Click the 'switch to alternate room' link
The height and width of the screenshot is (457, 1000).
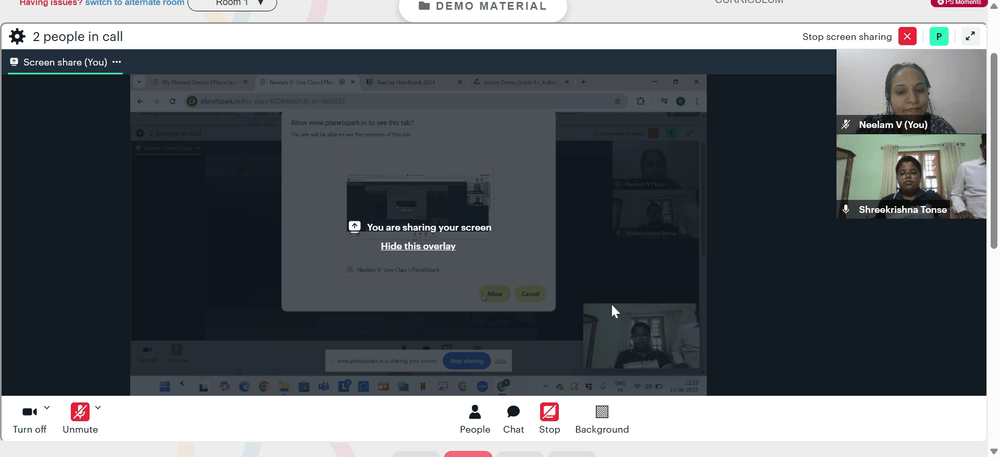135,3
